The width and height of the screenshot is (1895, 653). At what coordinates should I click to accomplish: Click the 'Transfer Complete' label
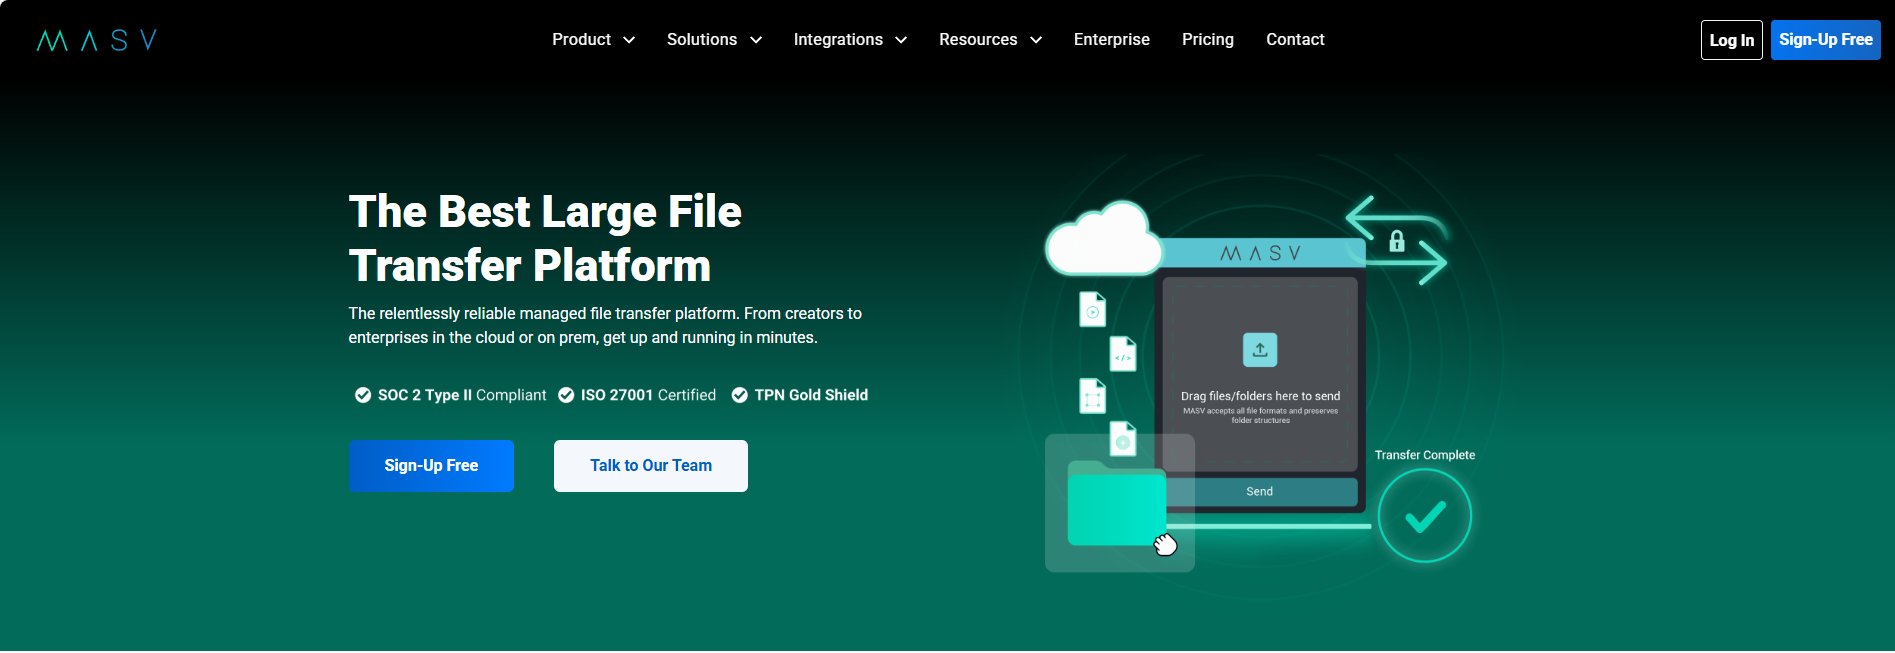pyautogui.click(x=1425, y=455)
